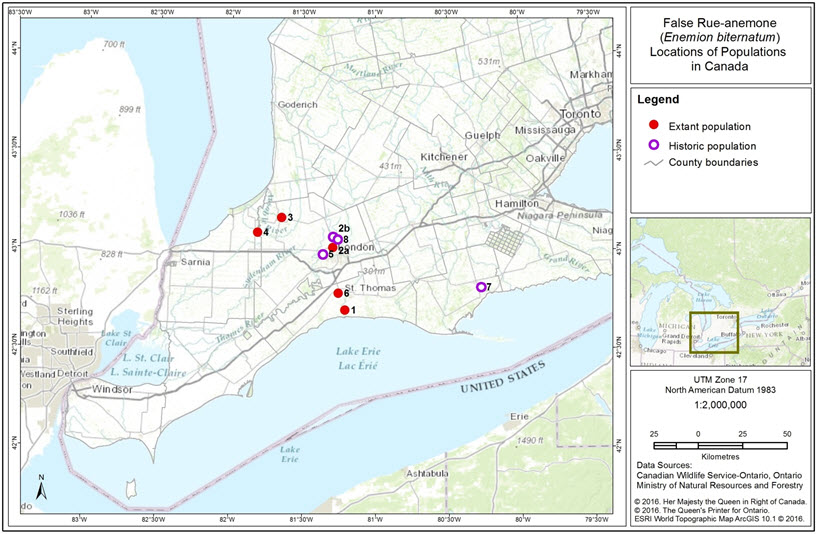Click the Sydenham River label
The image size is (817, 534).
click(269, 267)
